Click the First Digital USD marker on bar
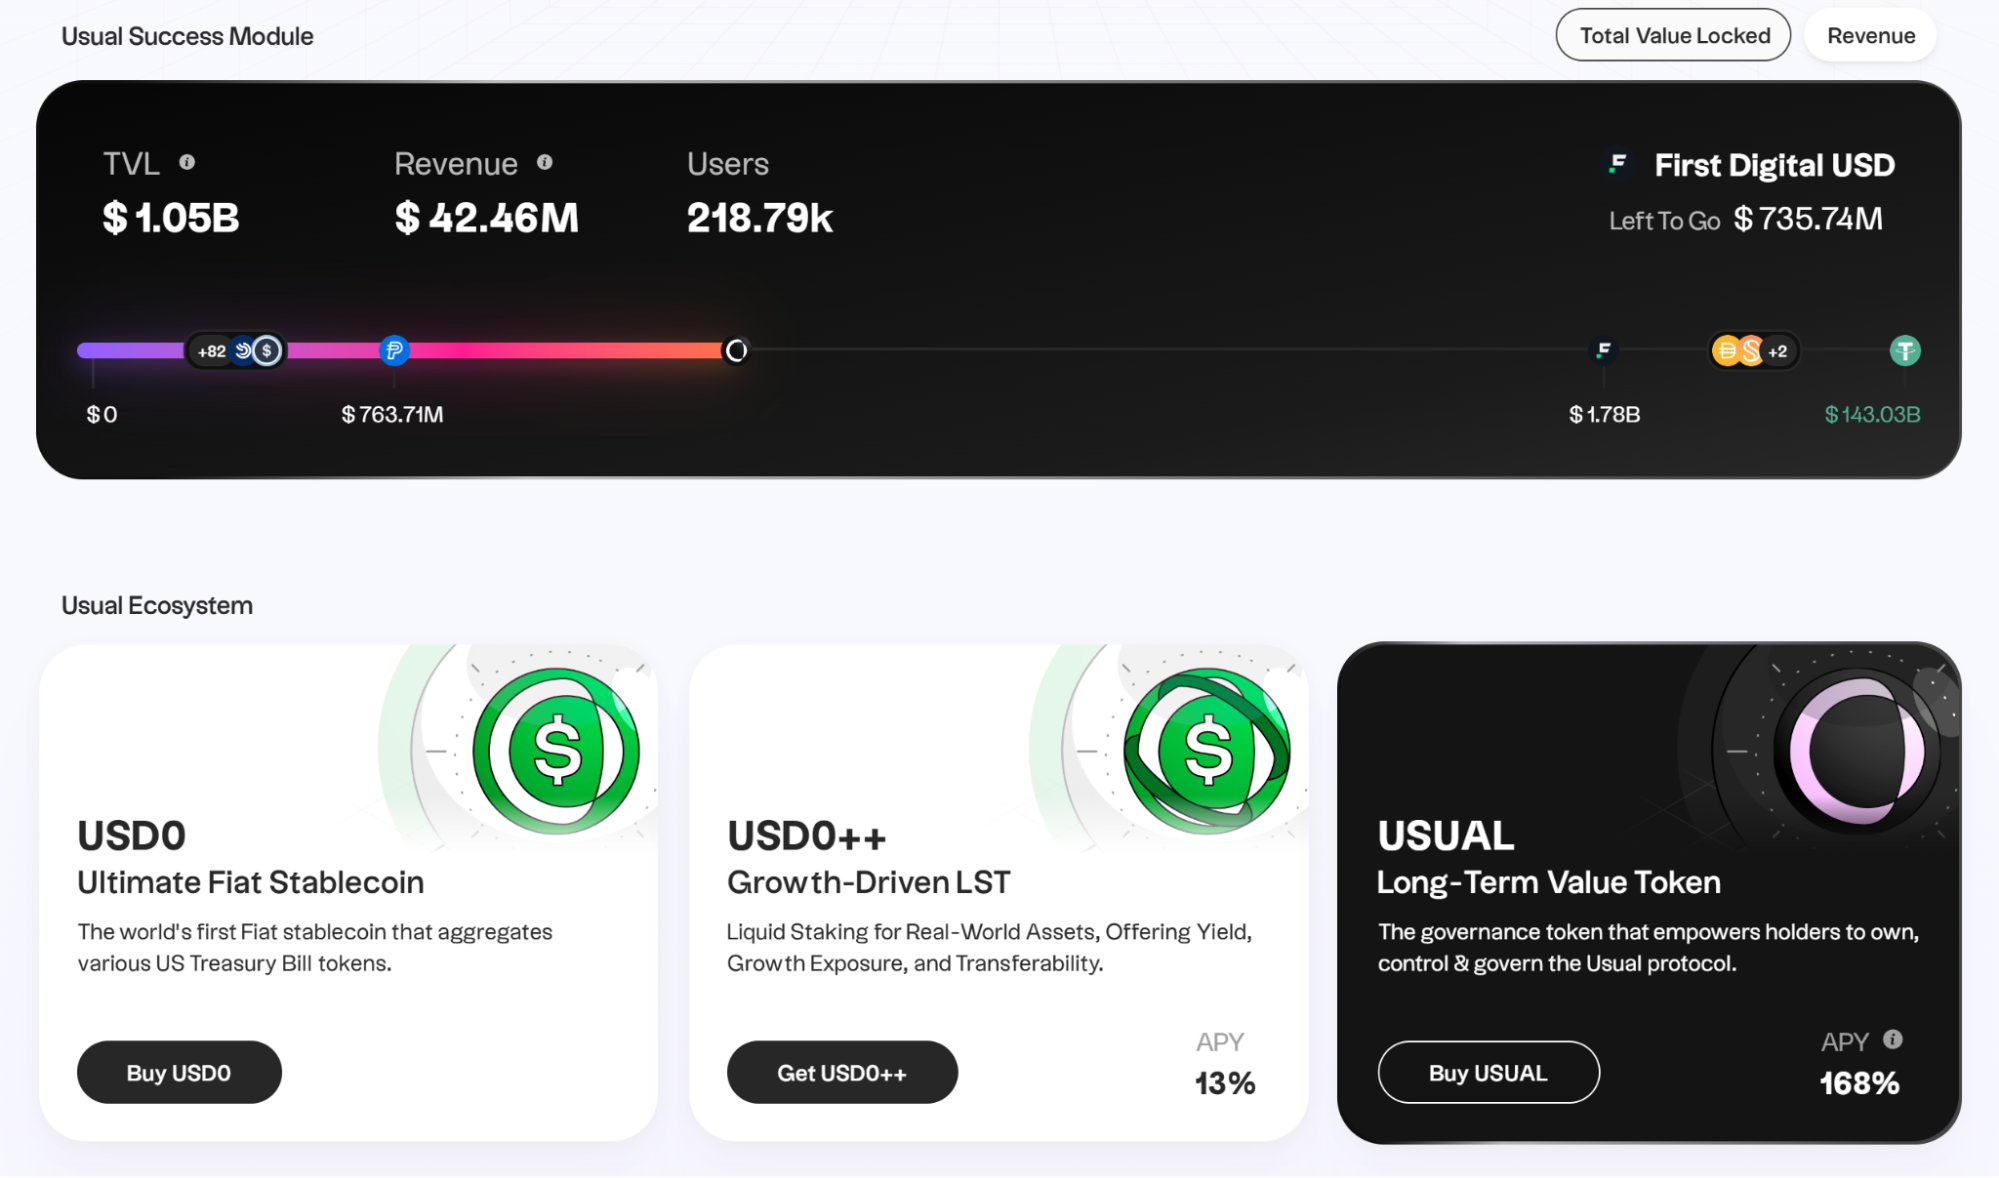Screen dimensions: 1999x1178 (1603, 350)
